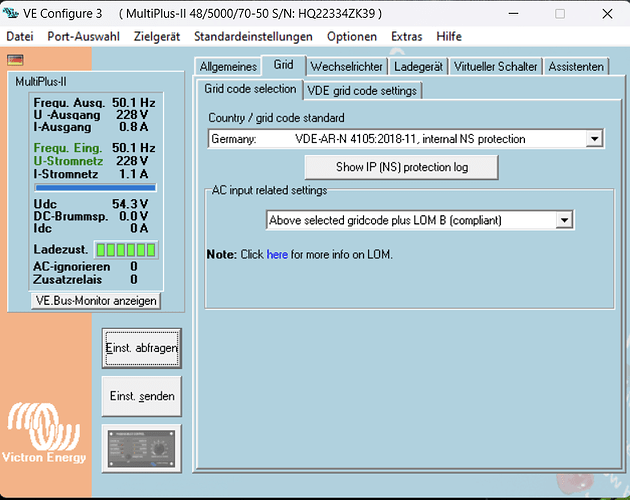Click VE.Bus-Monitor anzeigen button
630x500 pixels.
coord(96,301)
